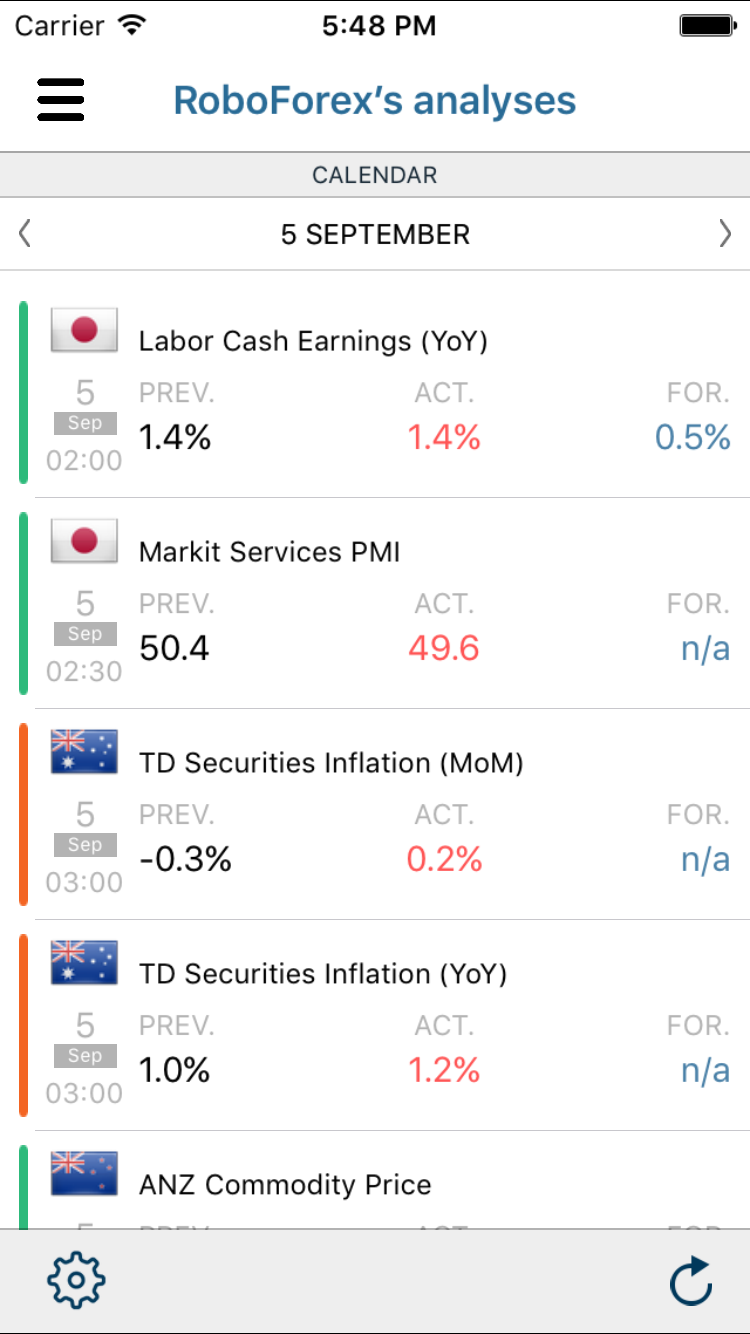Tap the 49.6 actual value
Viewport: 750px width, 1334px height.
pos(444,648)
